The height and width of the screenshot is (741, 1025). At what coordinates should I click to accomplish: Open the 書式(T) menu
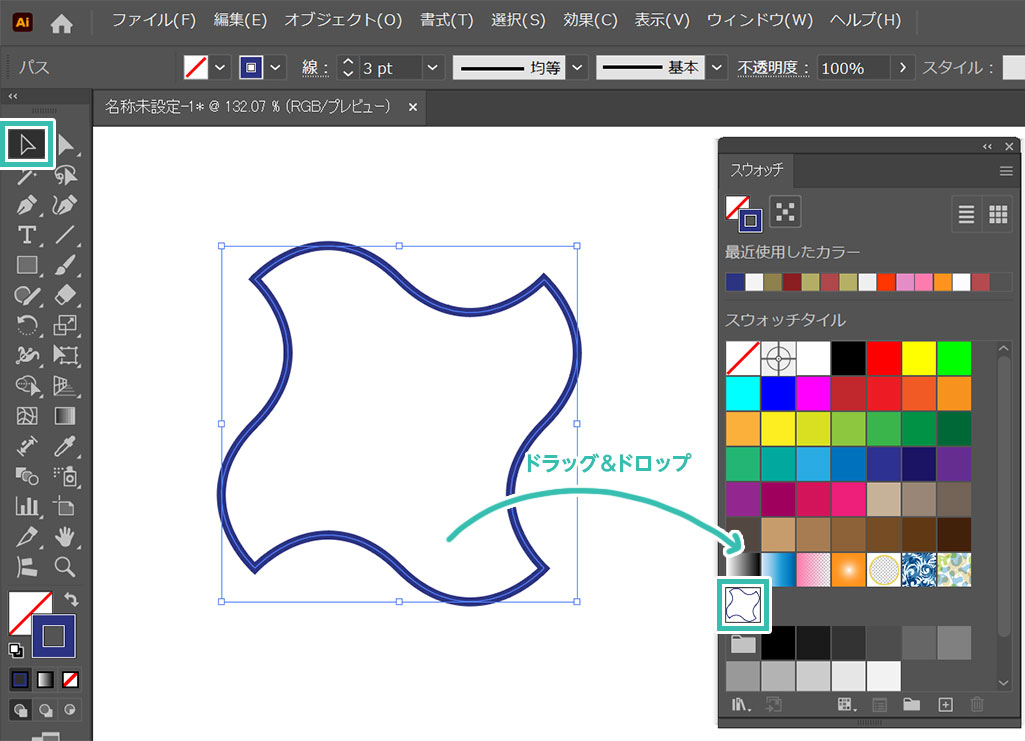point(446,21)
